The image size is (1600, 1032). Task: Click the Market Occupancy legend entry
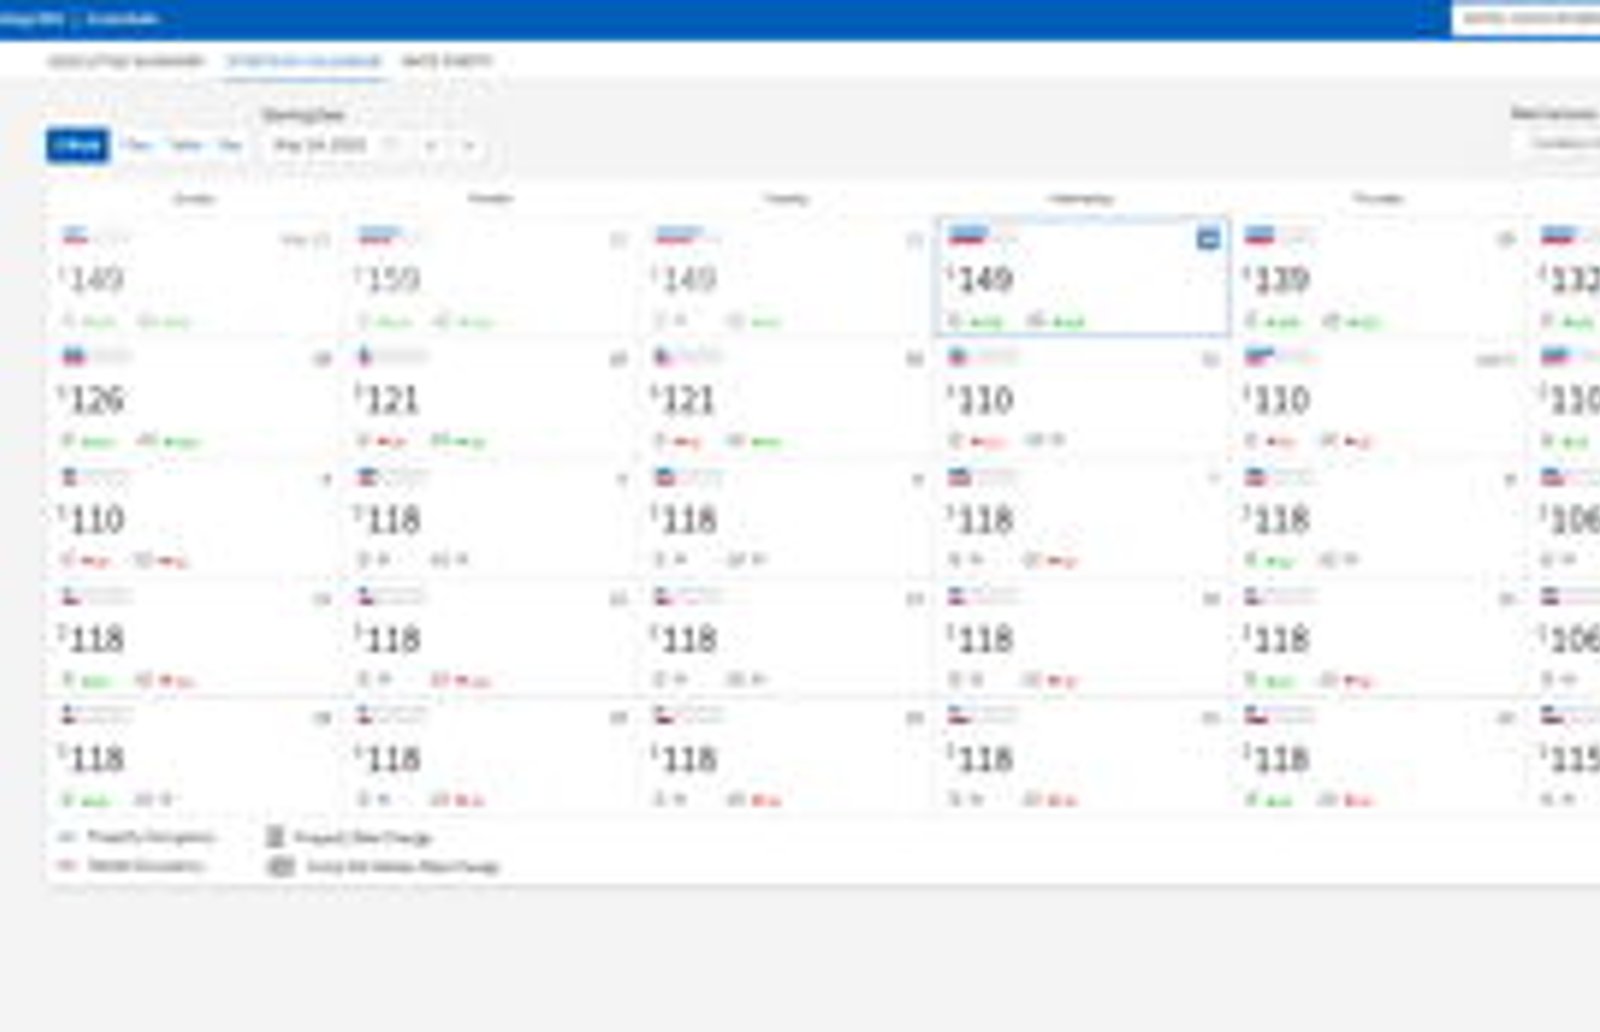[x=132, y=866]
